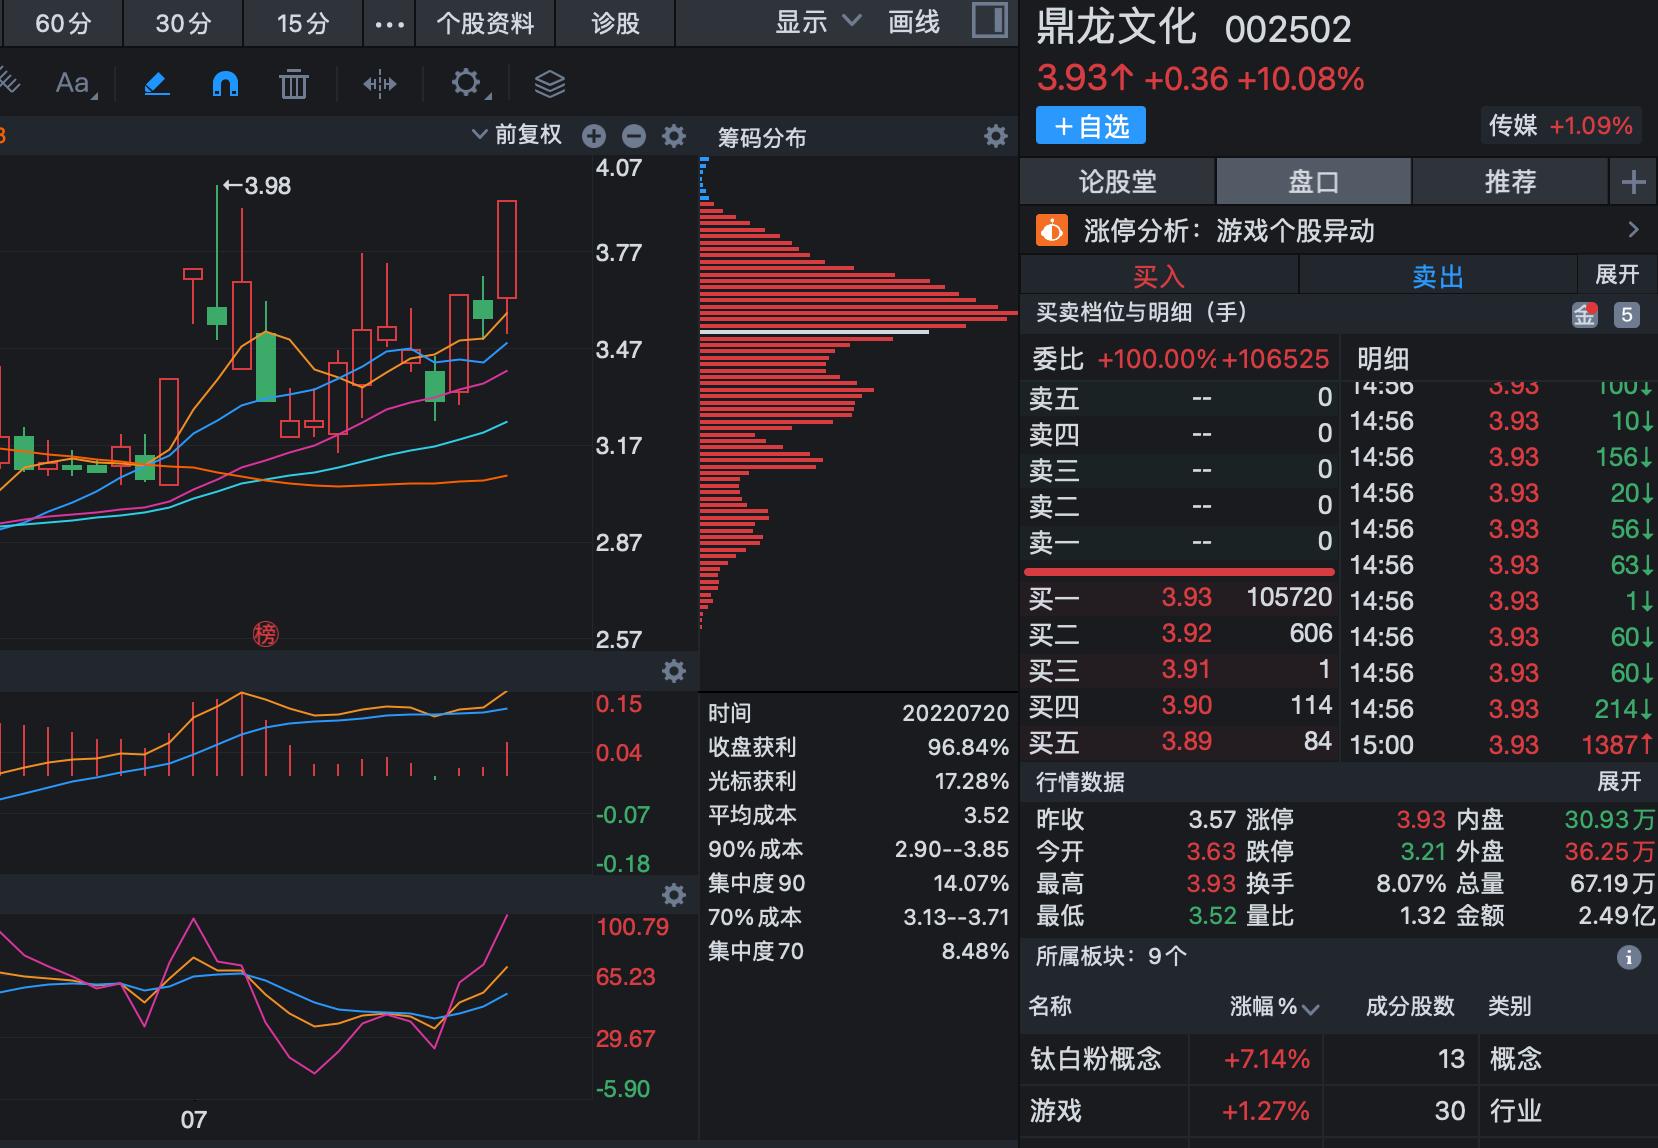The height and width of the screenshot is (1148, 1658).
Task: Click the last red candlestick on chart
Action: (507, 250)
